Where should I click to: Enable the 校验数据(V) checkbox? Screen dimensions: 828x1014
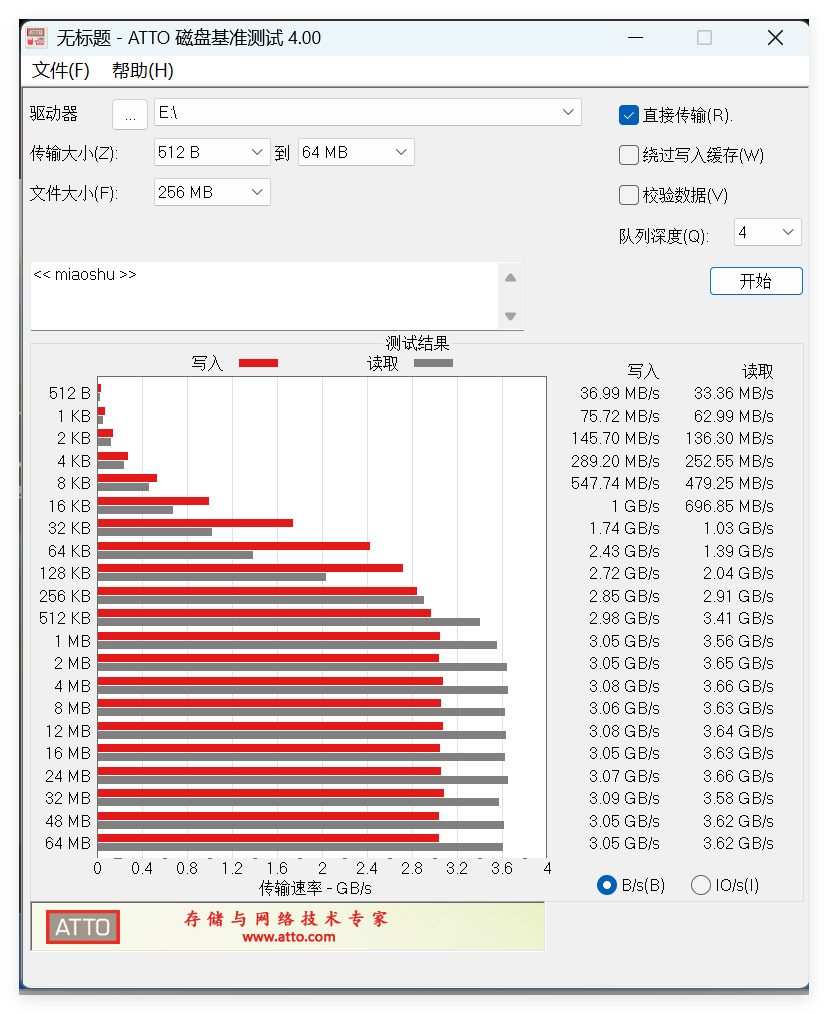point(629,195)
